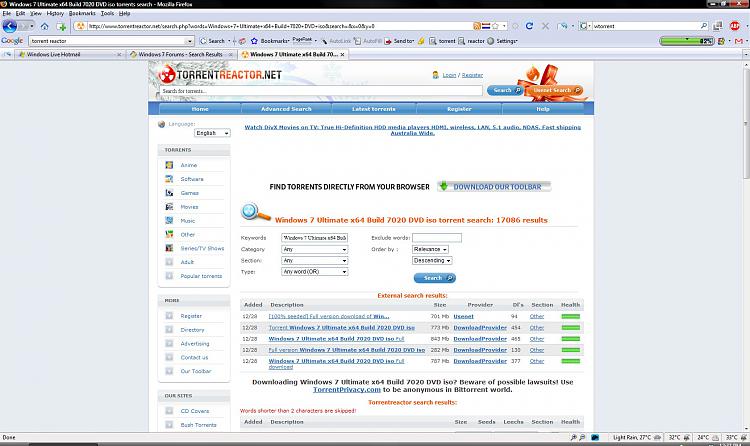
Task: Switch to Windows 7 Forums Search Results tab
Action: [181, 55]
